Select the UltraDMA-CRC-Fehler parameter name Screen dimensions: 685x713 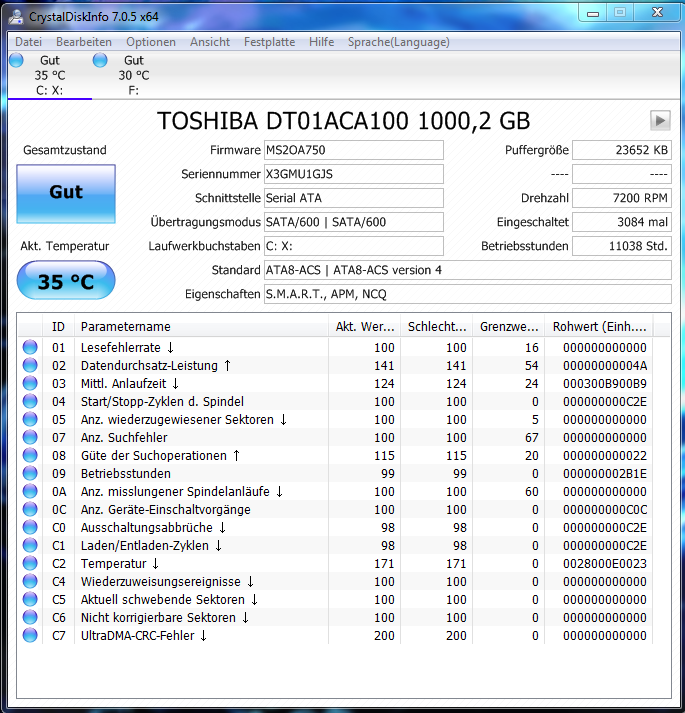click(144, 635)
